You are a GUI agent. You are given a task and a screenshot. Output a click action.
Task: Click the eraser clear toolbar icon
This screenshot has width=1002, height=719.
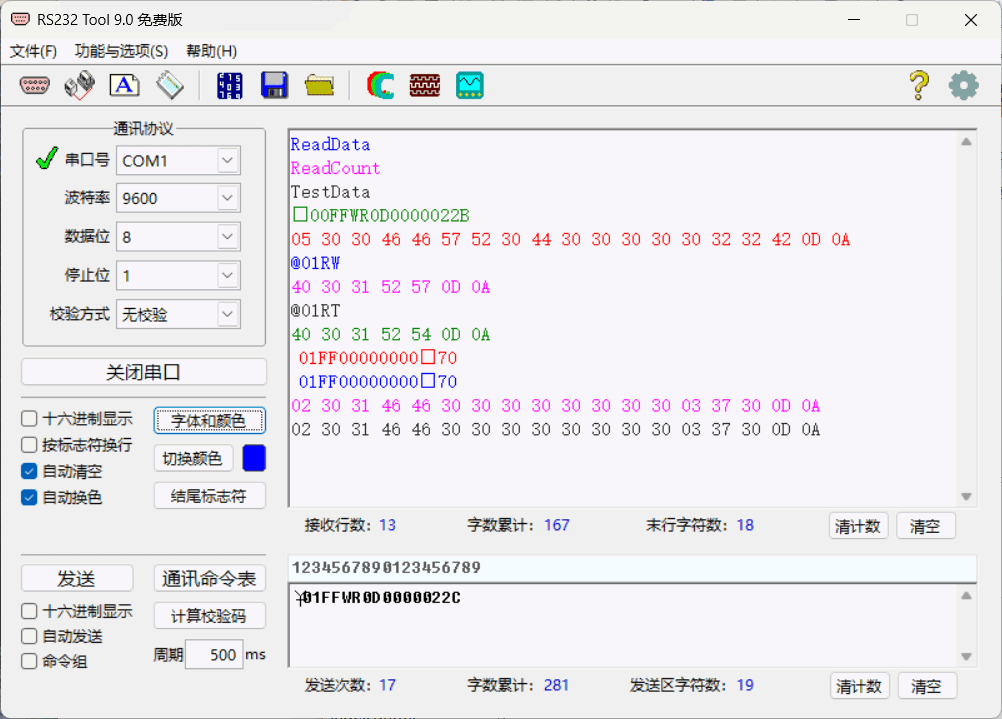[x=170, y=85]
